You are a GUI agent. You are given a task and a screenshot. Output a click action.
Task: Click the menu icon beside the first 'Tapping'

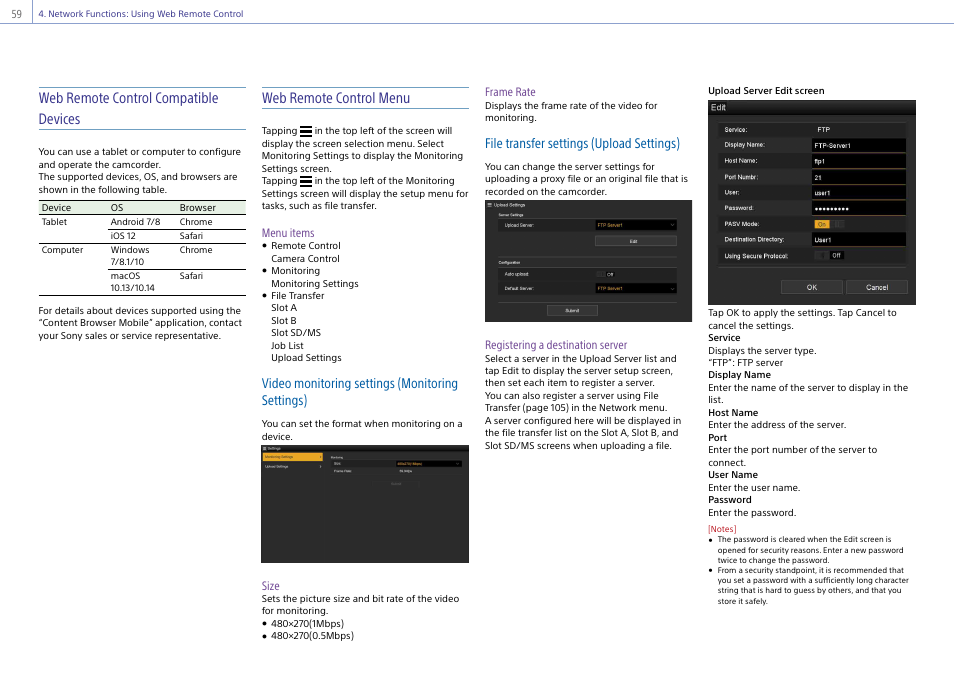tap(306, 131)
